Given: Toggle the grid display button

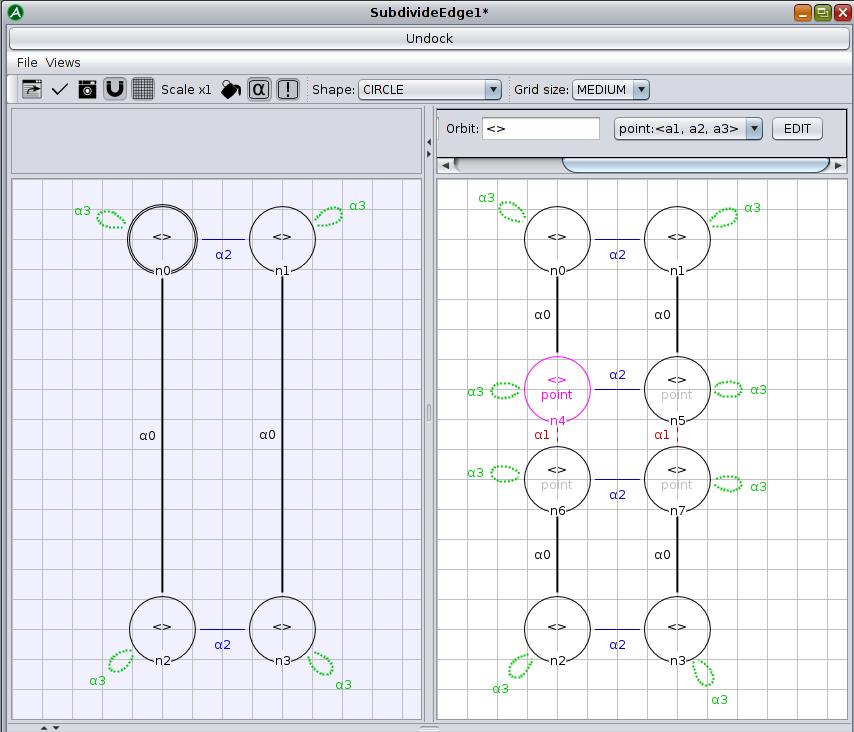Looking at the screenshot, I should [143, 89].
